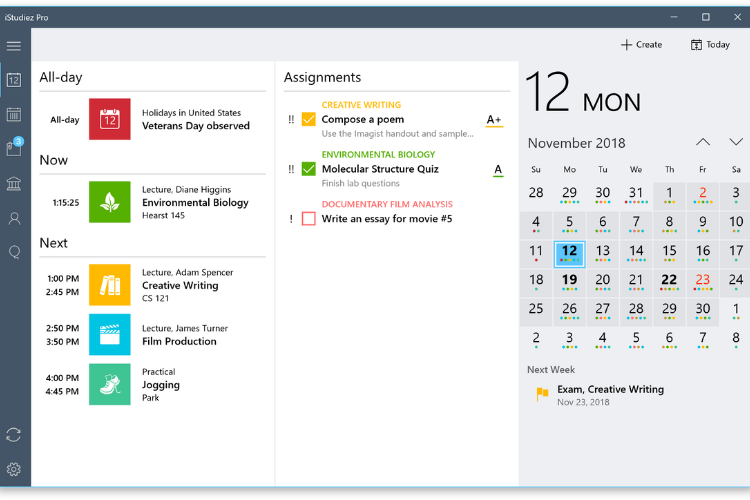Open the Planner building icon in sidebar

[14, 184]
